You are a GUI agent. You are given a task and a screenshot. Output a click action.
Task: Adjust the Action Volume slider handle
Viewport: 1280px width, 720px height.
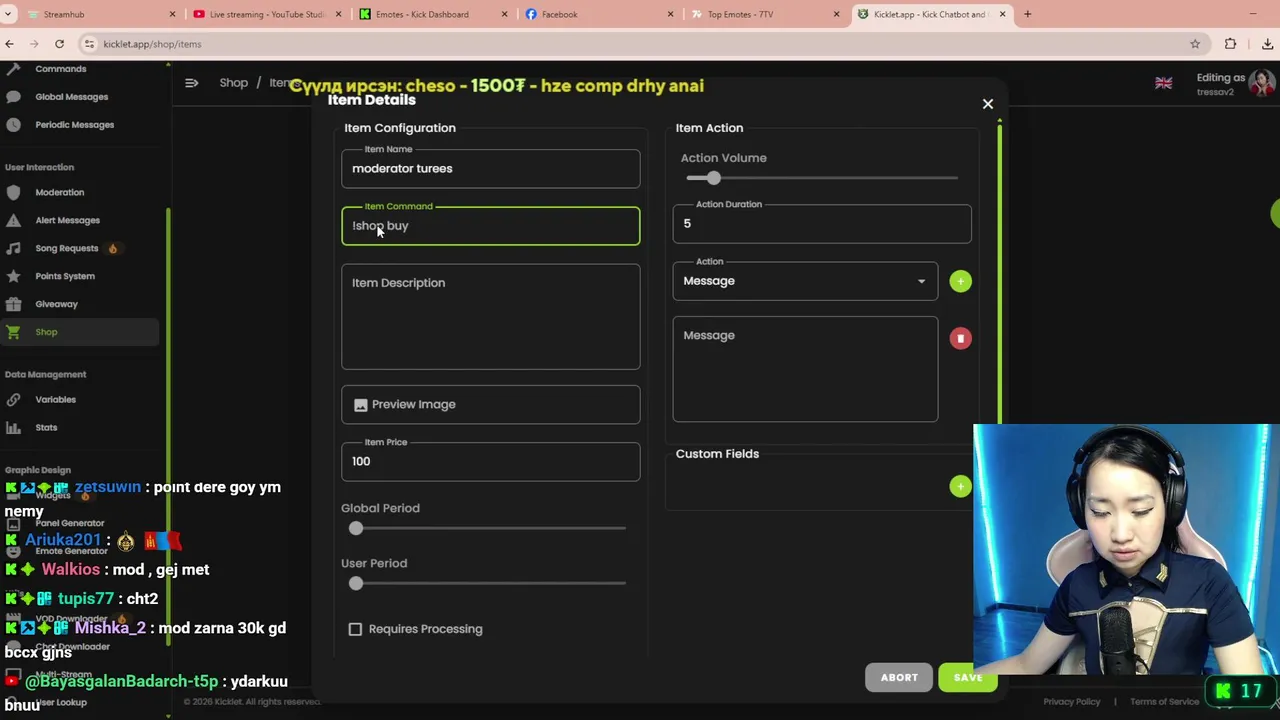(713, 178)
